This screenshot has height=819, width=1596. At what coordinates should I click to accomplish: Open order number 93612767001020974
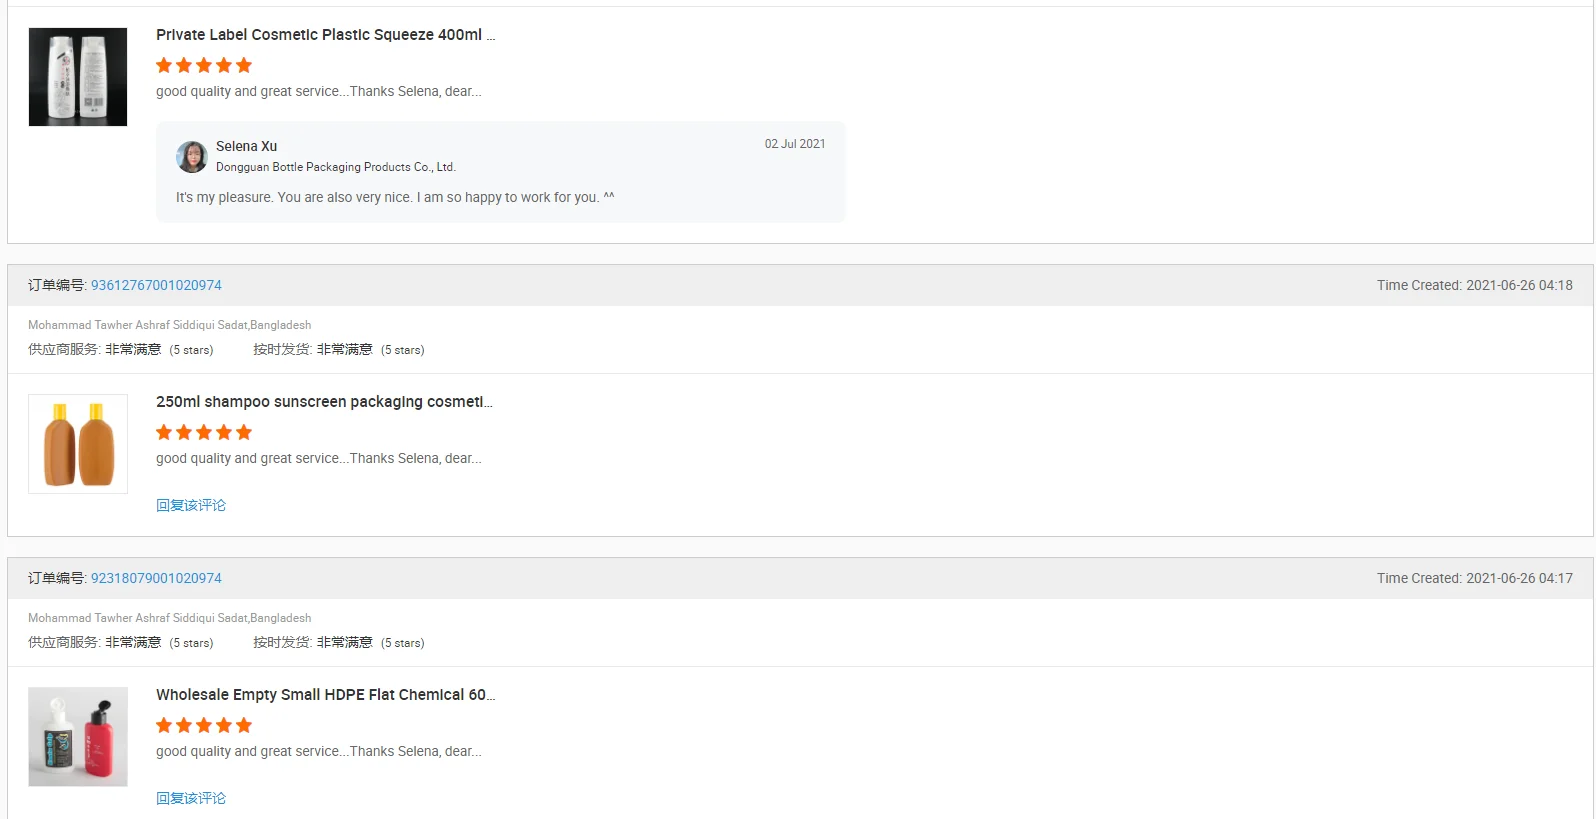[156, 285]
